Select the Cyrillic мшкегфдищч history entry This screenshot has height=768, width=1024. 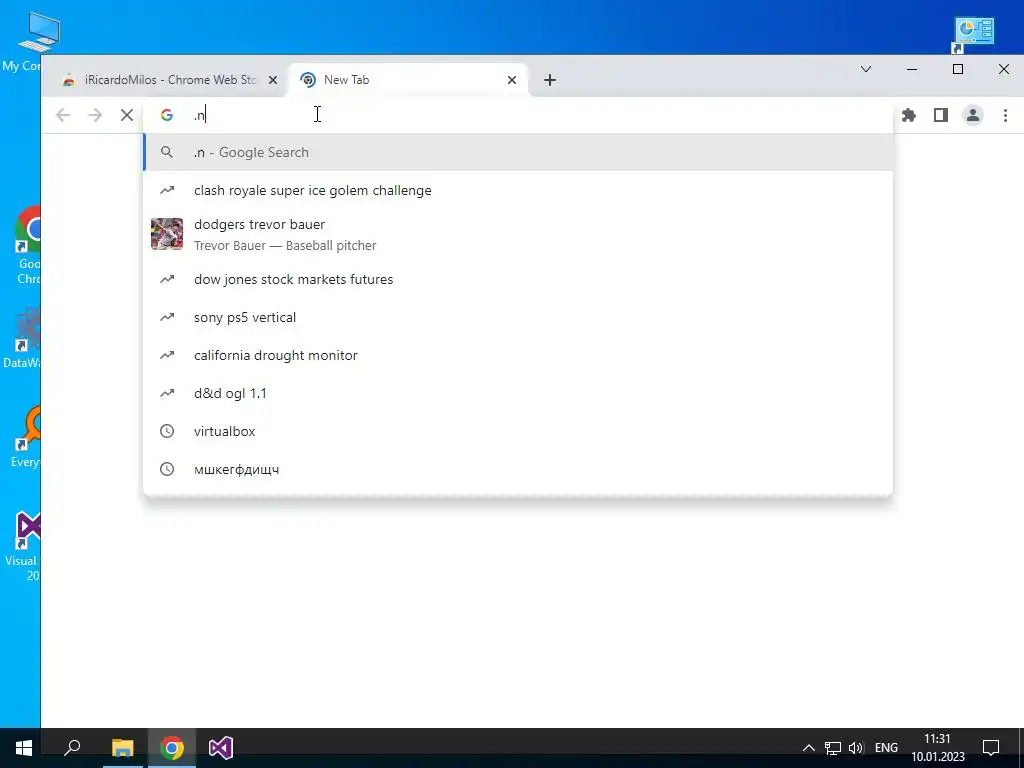518,469
